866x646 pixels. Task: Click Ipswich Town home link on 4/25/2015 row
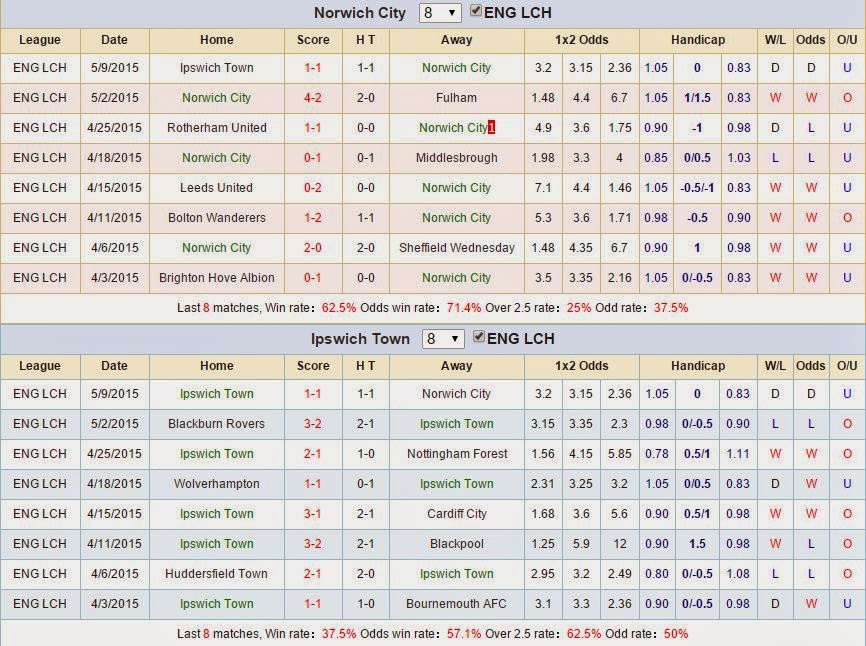tap(216, 454)
